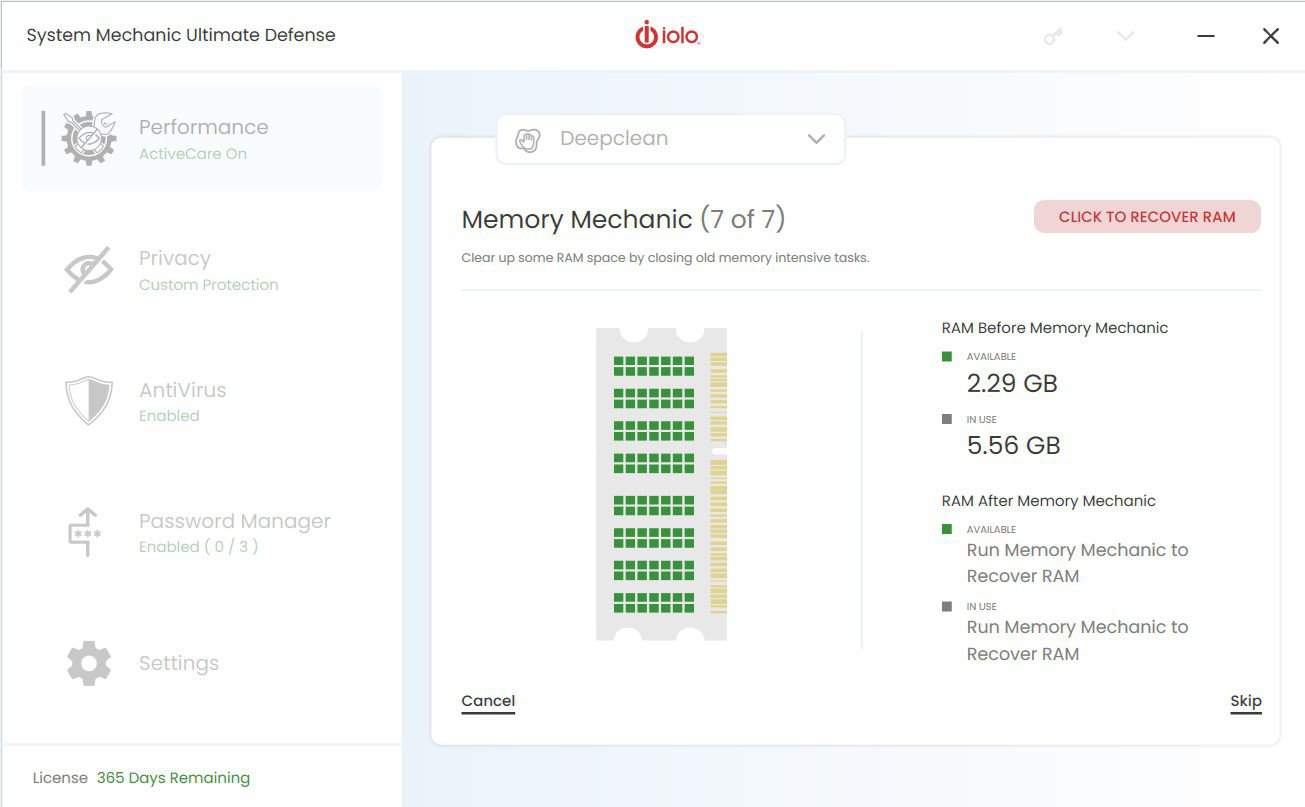Viewport: 1305px width, 807px height.
Task: Expand the Deepclean dropdown arrow
Action: [816, 139]
